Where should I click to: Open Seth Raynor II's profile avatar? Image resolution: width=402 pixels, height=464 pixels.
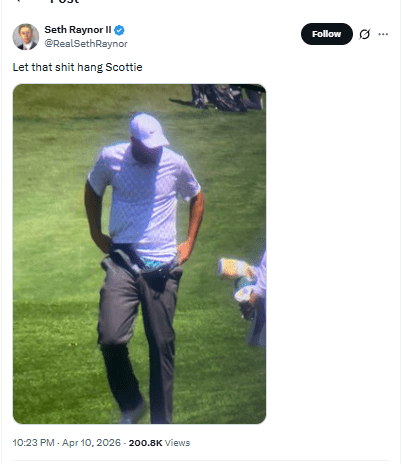click(x=26, y=37)
